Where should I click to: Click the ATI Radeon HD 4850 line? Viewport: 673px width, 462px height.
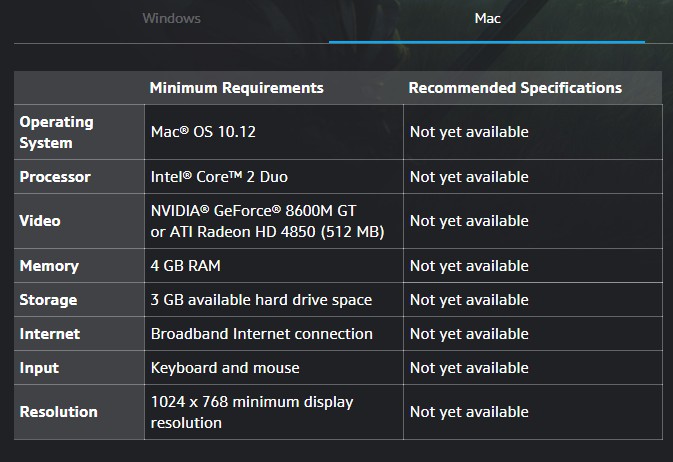(x=267, y=232)
